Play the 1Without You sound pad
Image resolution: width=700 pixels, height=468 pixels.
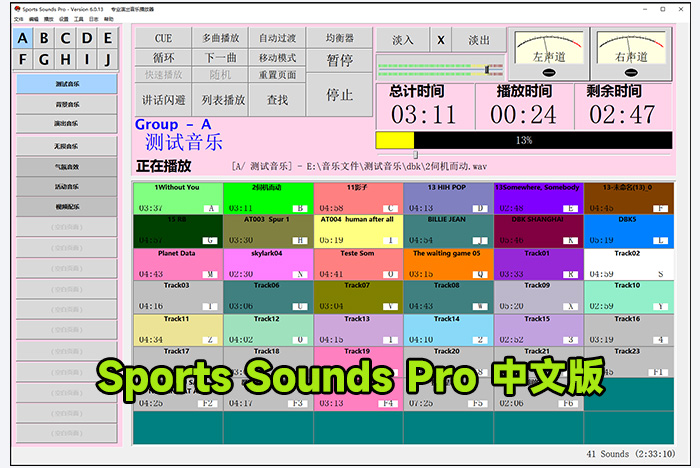pos(178,198)
